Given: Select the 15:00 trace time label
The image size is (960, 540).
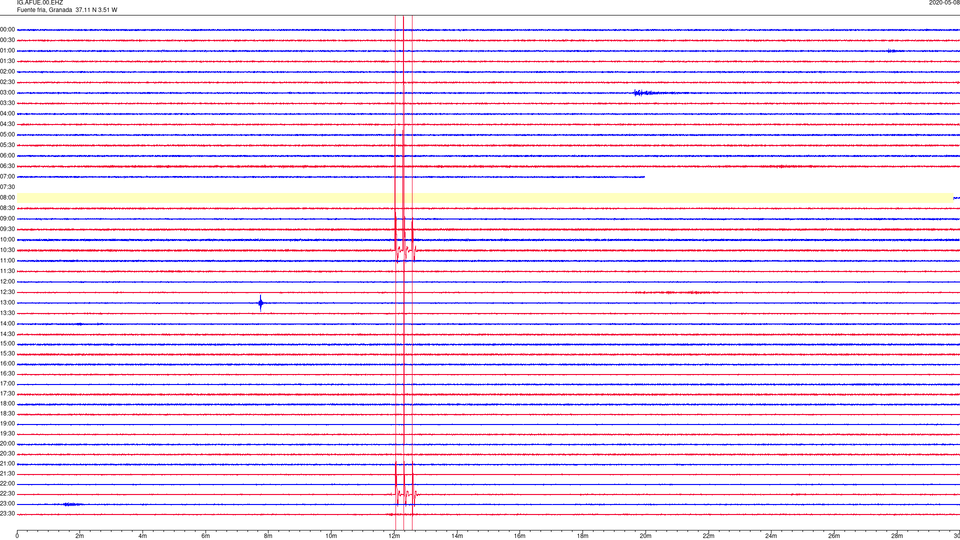Looking at the screenshot, I should point(7,344).
